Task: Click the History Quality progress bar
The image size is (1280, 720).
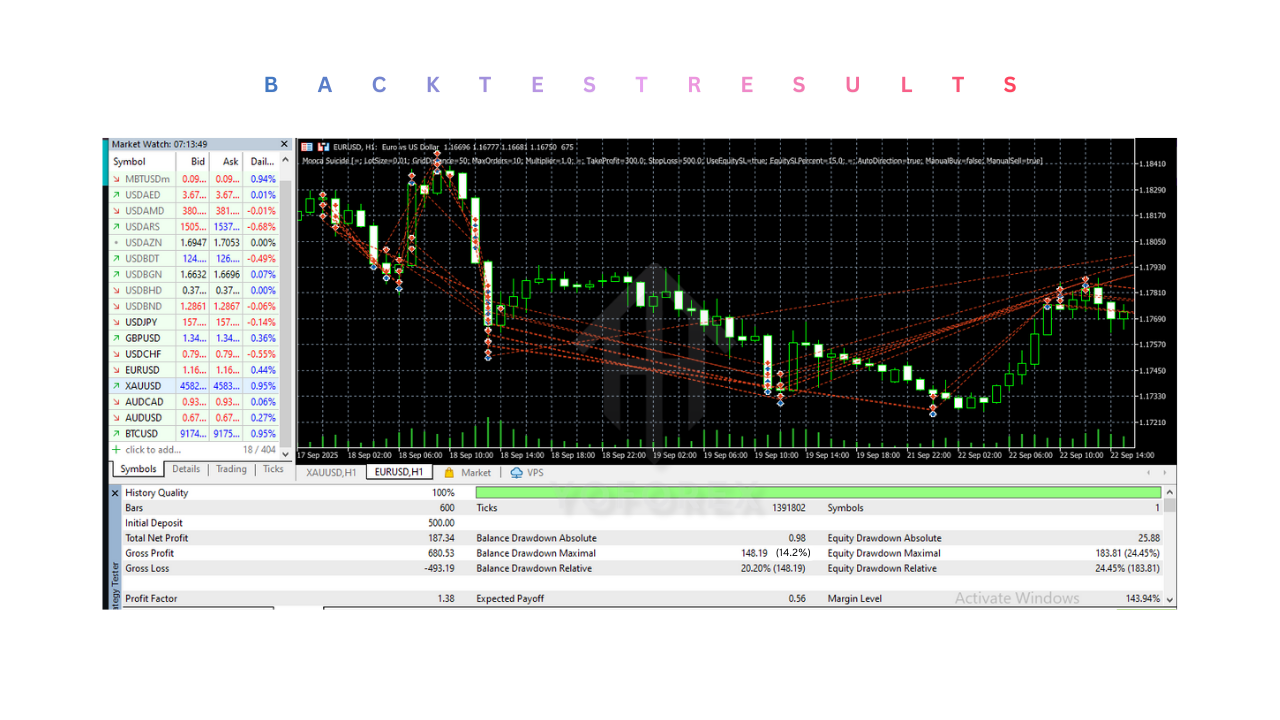Action: [x=815, y=492]
